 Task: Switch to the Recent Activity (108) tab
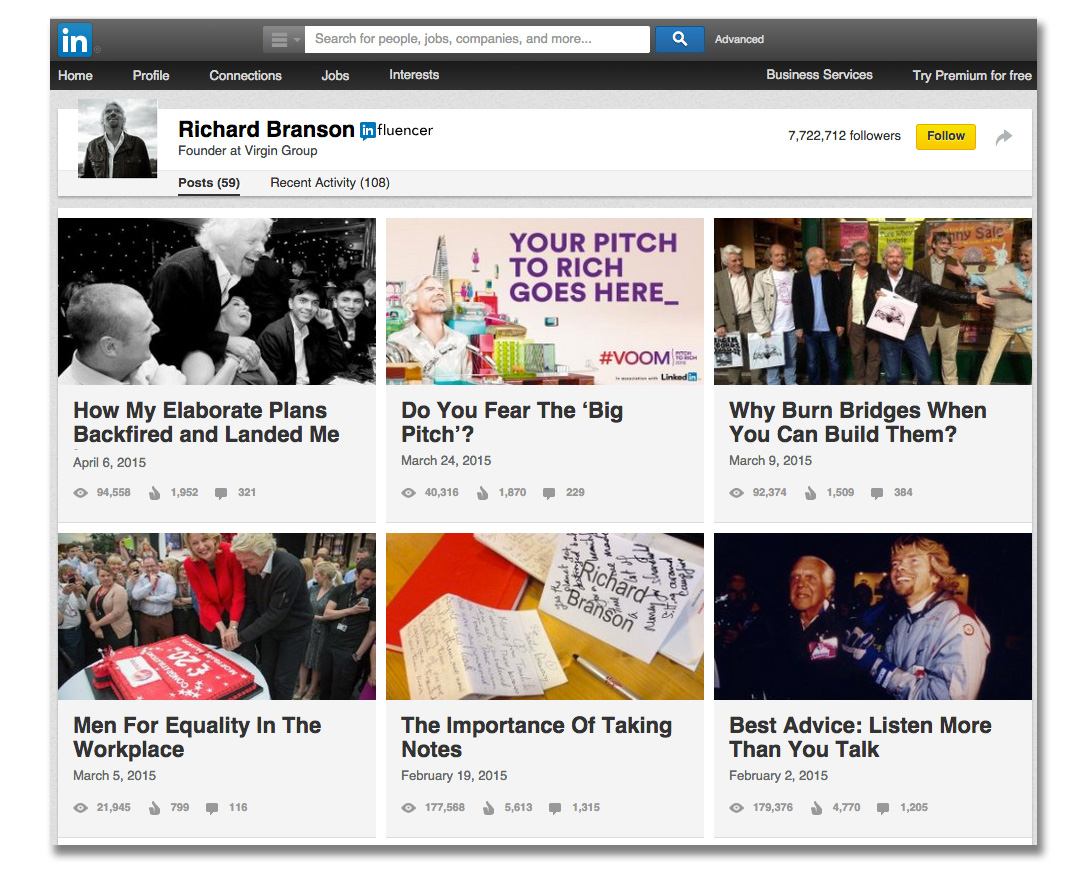(x=330, y=183)
